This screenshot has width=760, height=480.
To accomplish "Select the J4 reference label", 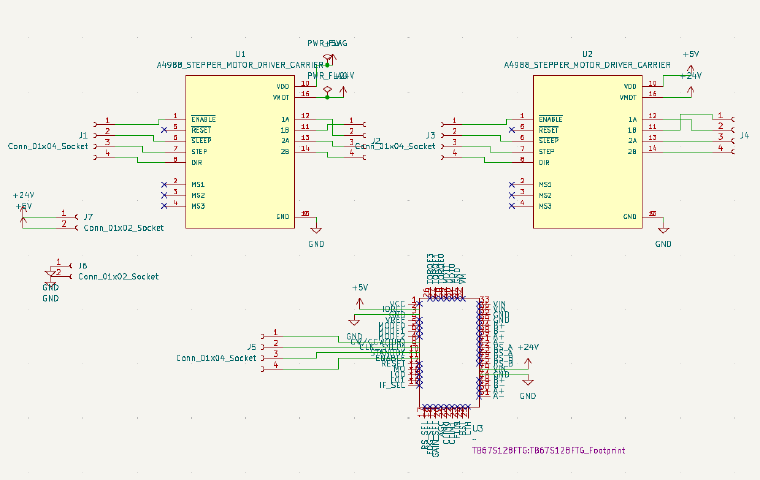I will click(744, 135).
